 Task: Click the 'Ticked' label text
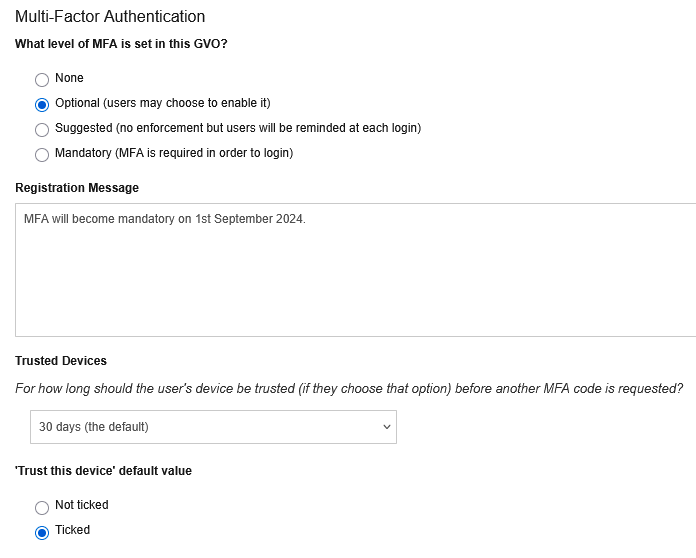point(72,530)
